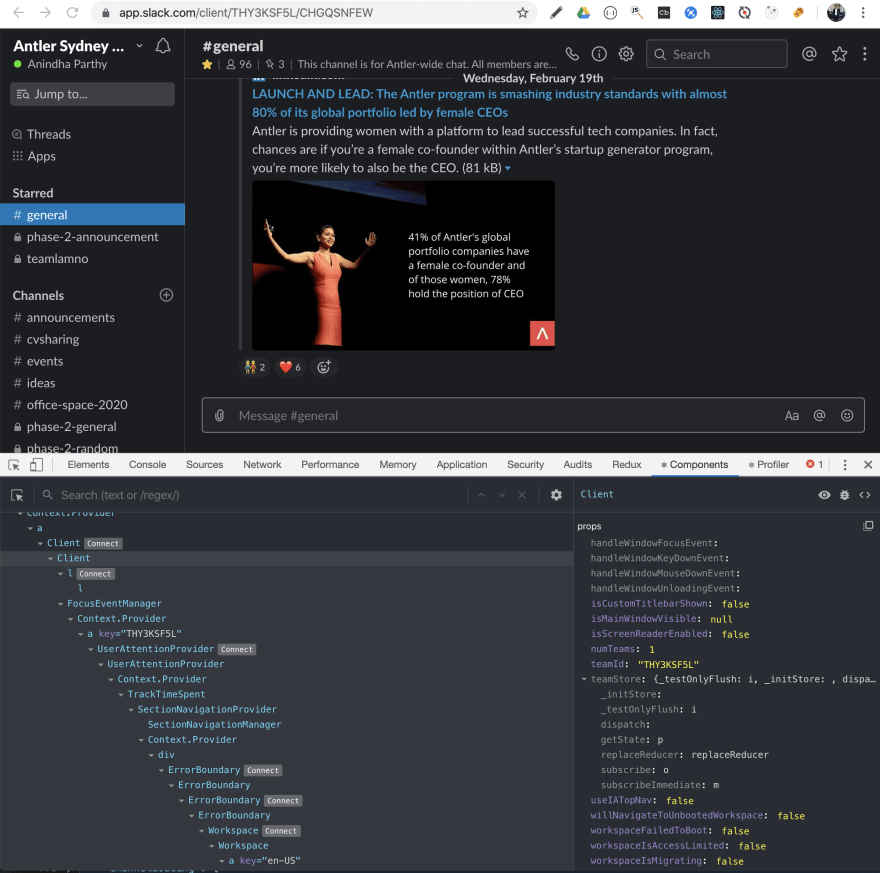Collapse UserAttentionProvider Connect node
The width and height of the screenshot is (880, 873).
(x=91, y=649)
